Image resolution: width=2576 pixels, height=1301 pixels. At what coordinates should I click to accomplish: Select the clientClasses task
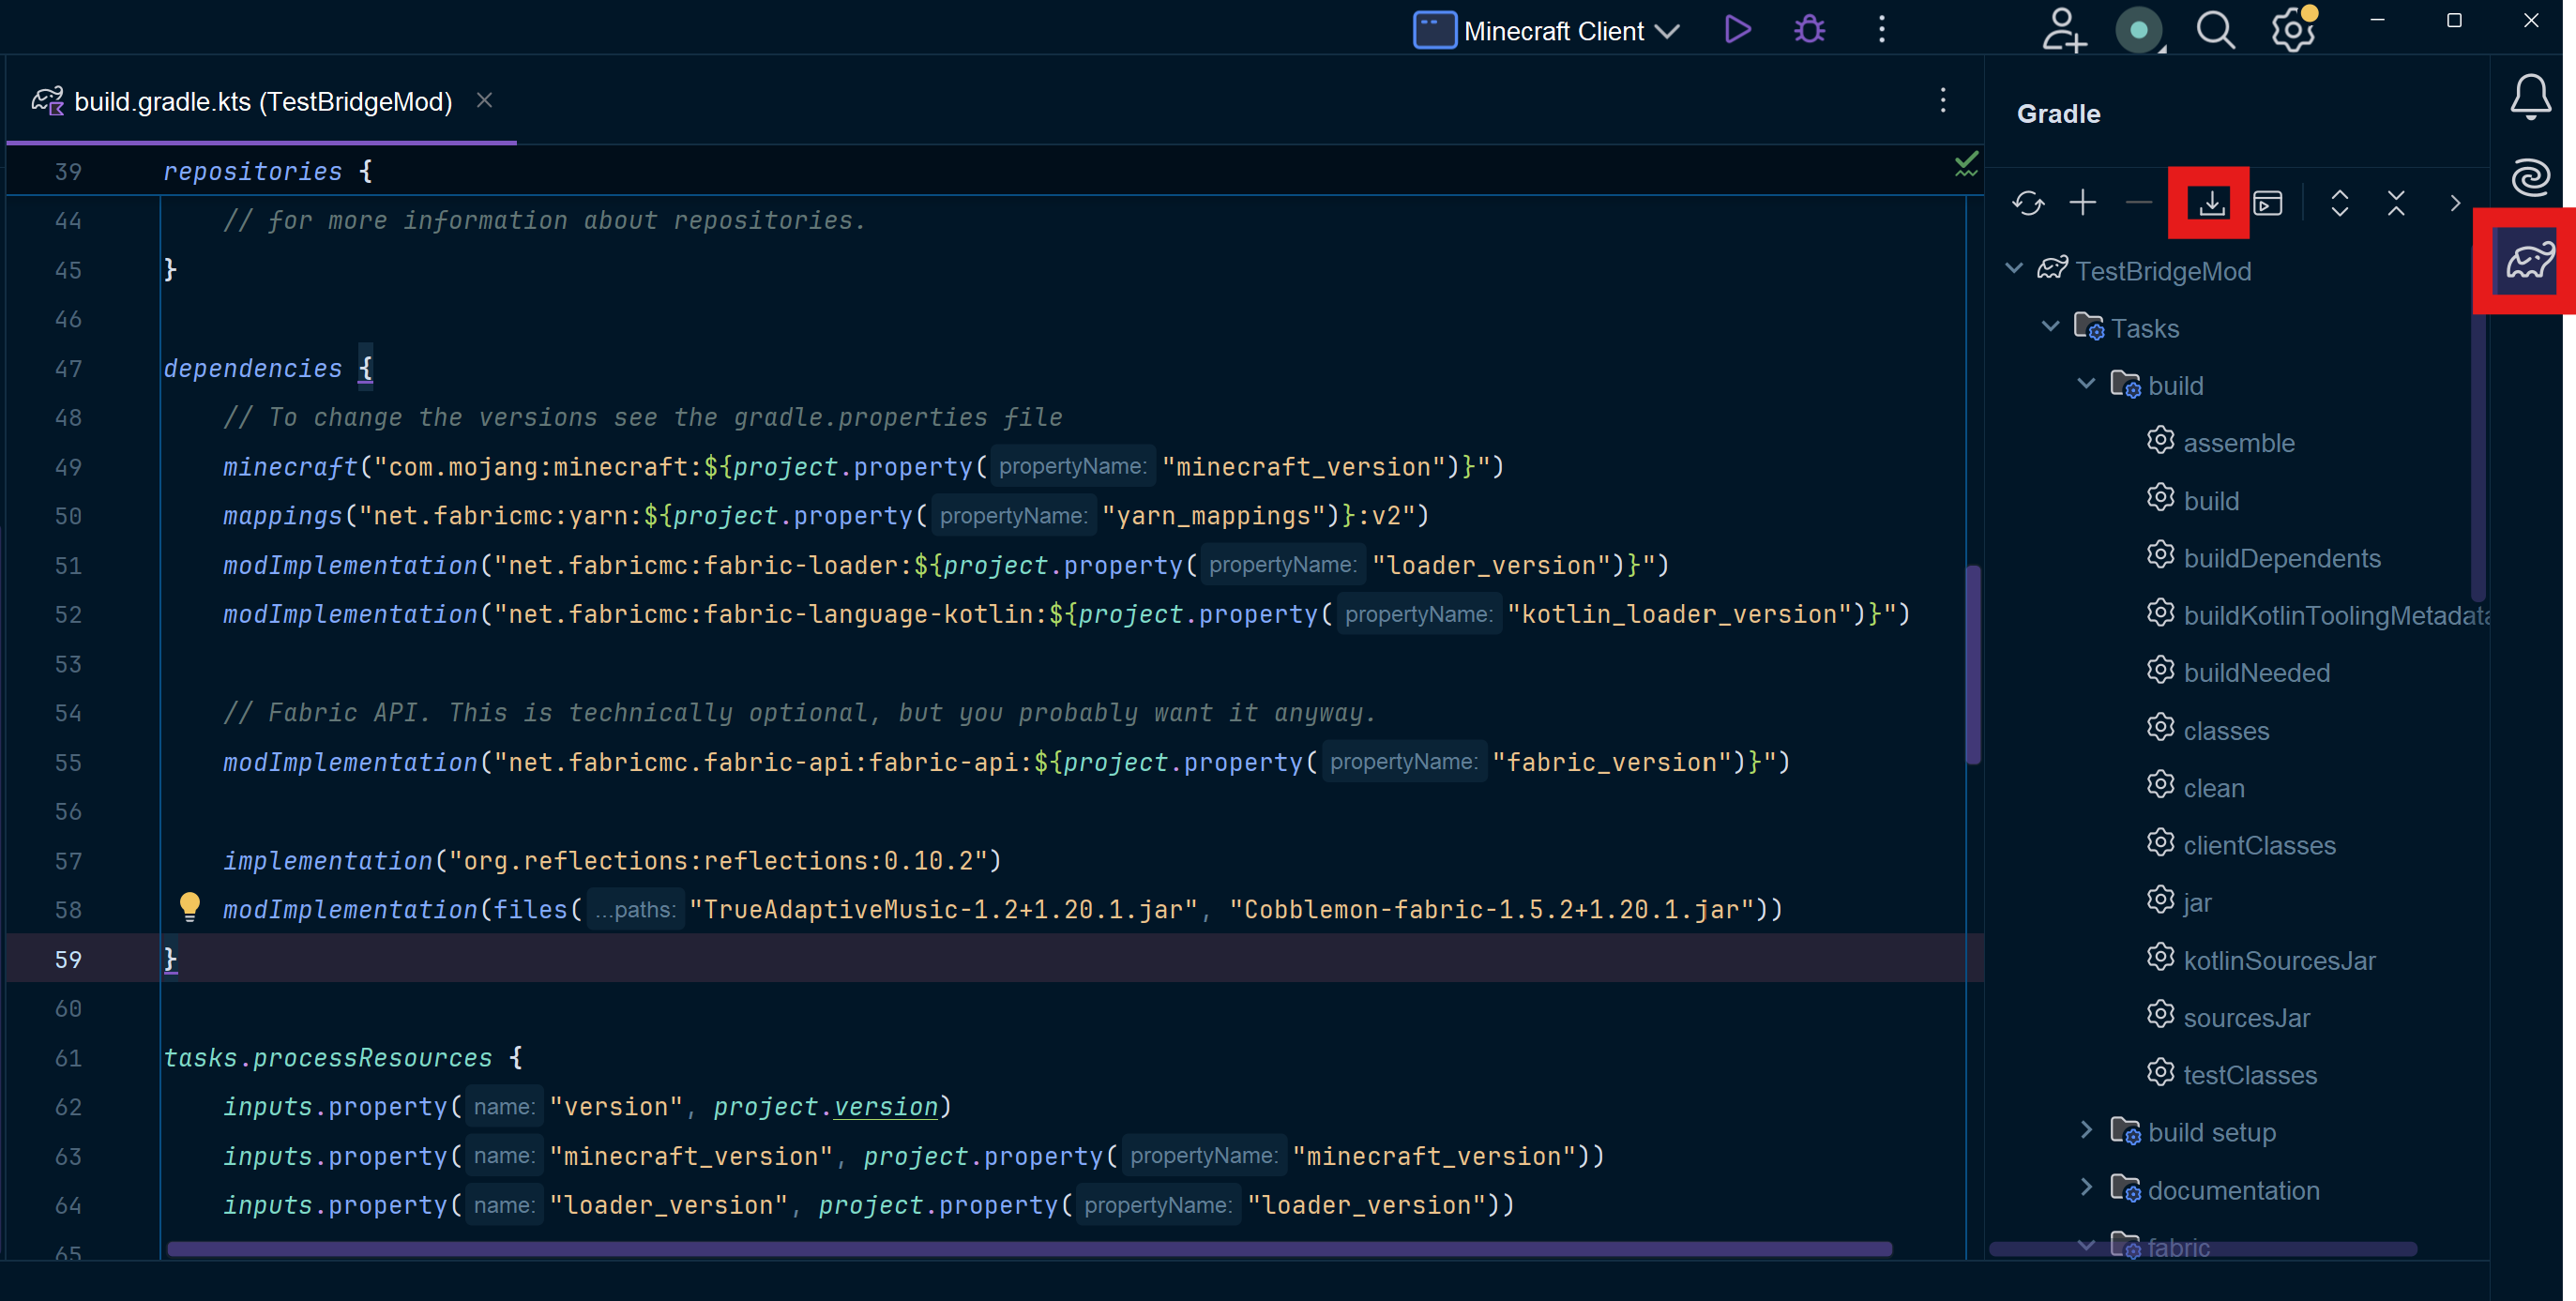point(2259,845)
